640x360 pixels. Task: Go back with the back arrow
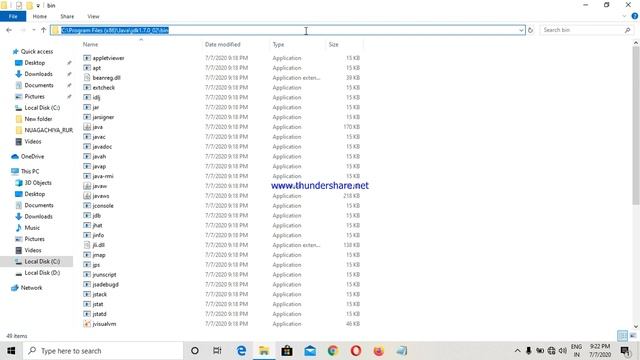pos(9,30)
